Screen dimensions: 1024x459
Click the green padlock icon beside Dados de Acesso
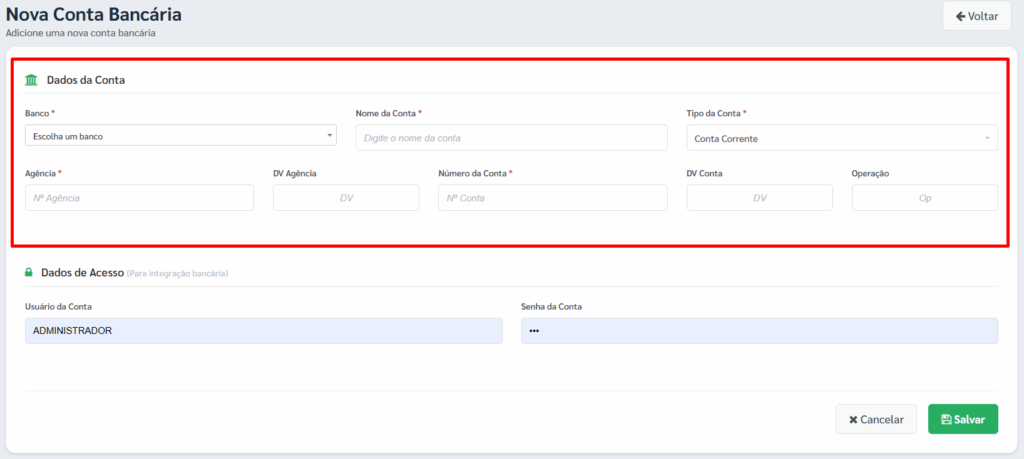click(x=29, y=272)
